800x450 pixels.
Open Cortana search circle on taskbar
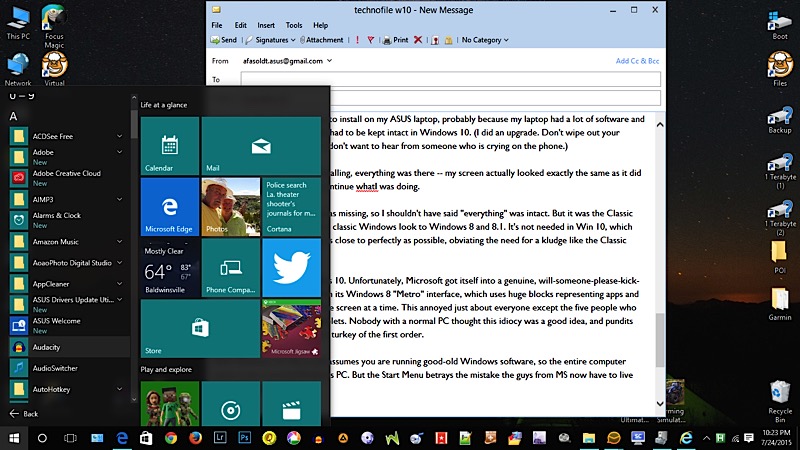click(x=42, y=438)
